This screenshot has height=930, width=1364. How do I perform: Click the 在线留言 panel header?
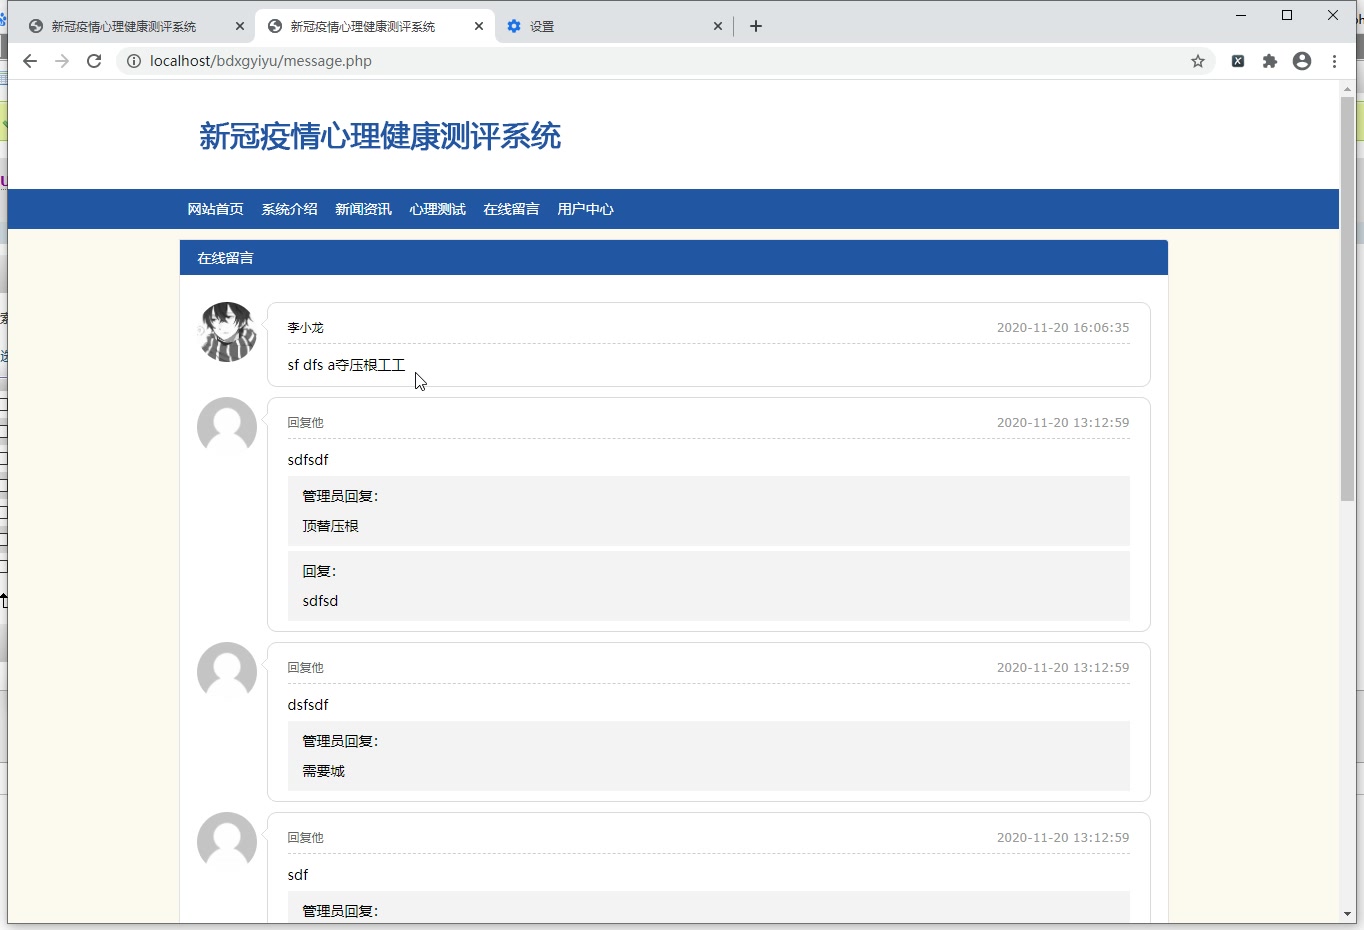pos(674,258)
